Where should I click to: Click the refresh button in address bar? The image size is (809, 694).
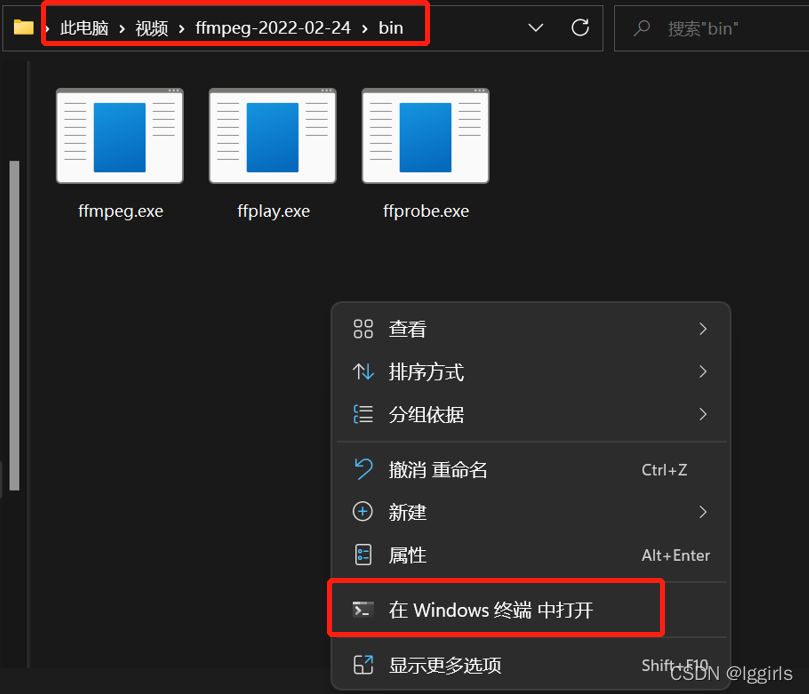click(580, 27)
